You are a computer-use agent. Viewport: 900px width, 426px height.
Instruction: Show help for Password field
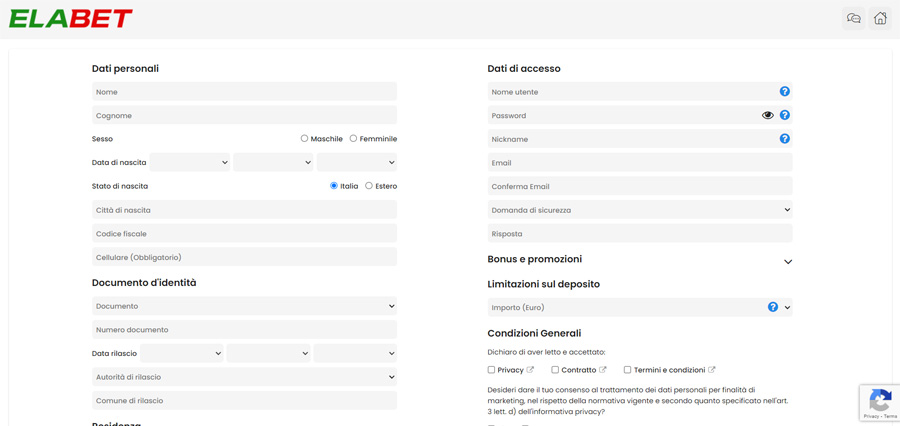click(x=785, y=115)
